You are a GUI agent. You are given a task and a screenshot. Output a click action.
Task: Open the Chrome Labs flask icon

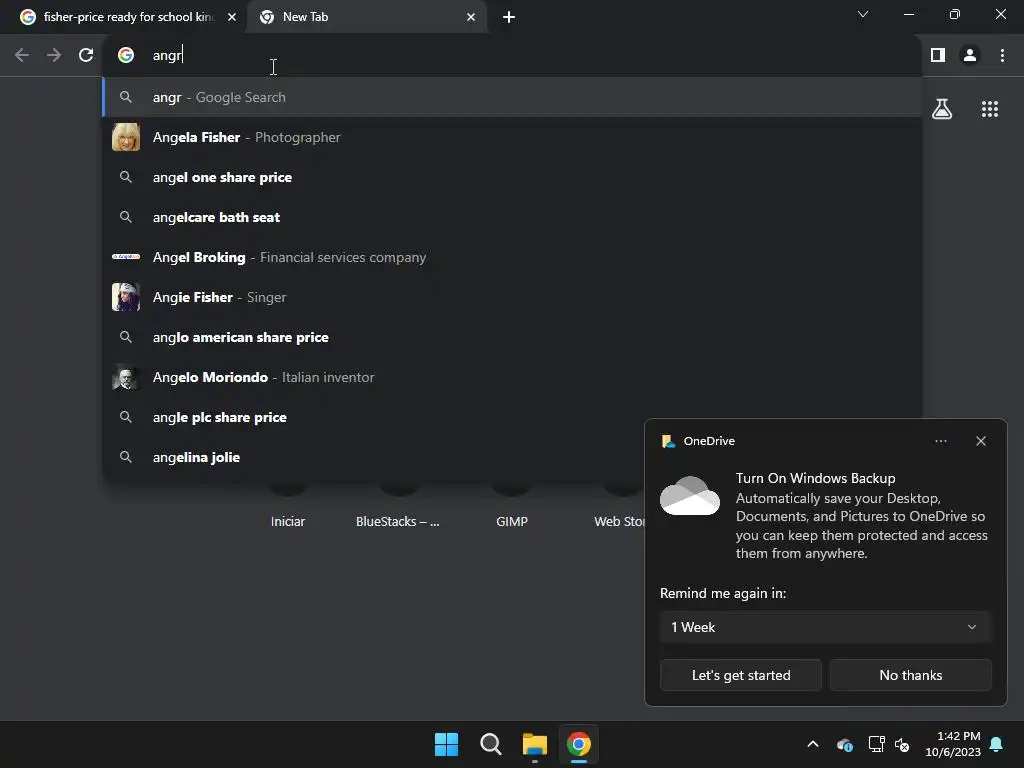[942, 109]
